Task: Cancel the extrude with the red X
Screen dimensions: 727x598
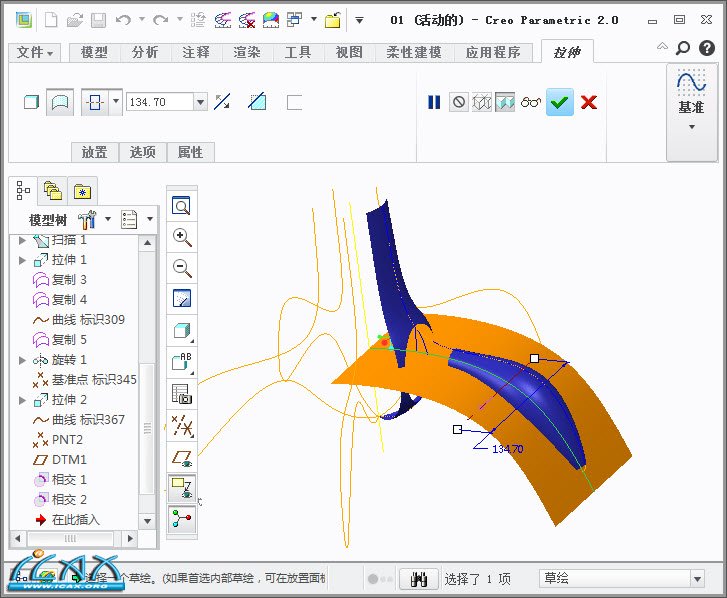Action: click(589, 101)
